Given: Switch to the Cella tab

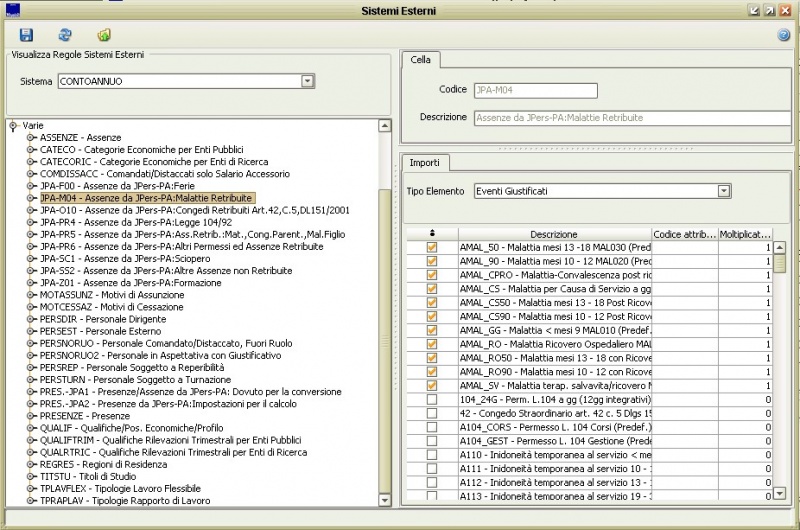Looking at the screenshot, I should click(x=421, y=60).
